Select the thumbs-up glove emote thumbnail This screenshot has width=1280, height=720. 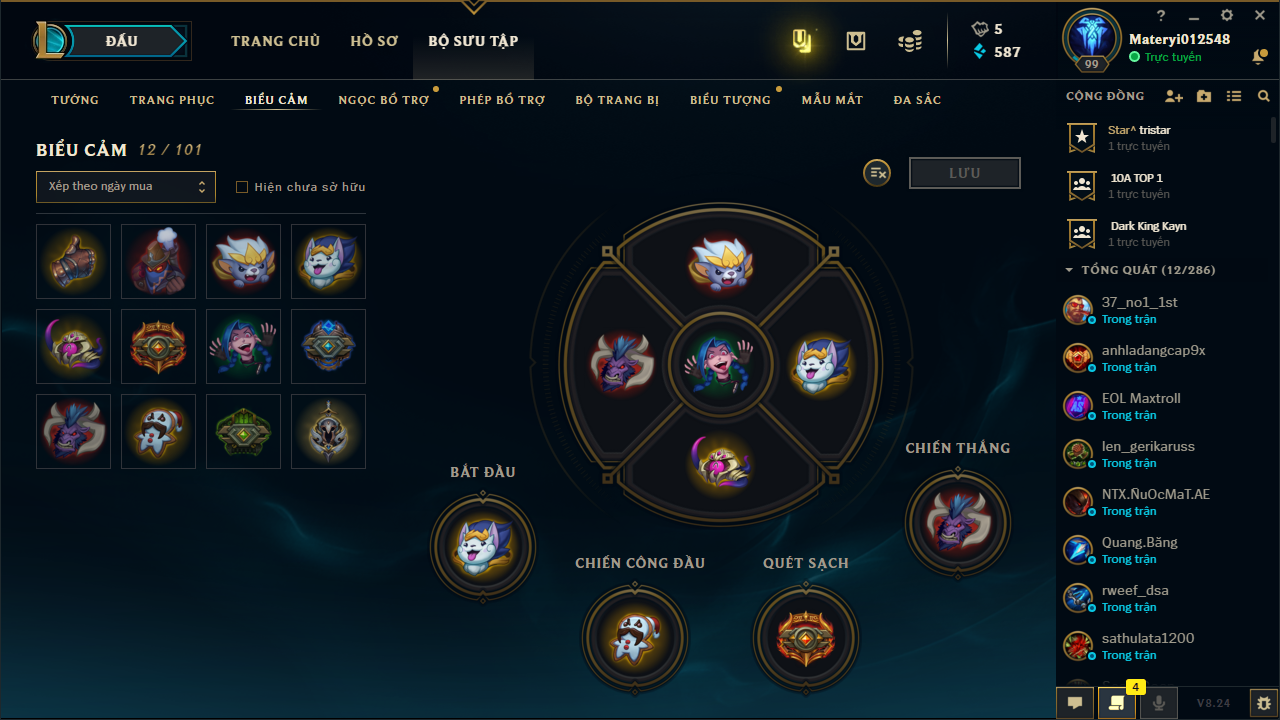pyautogui.click(x=73, y=261)
